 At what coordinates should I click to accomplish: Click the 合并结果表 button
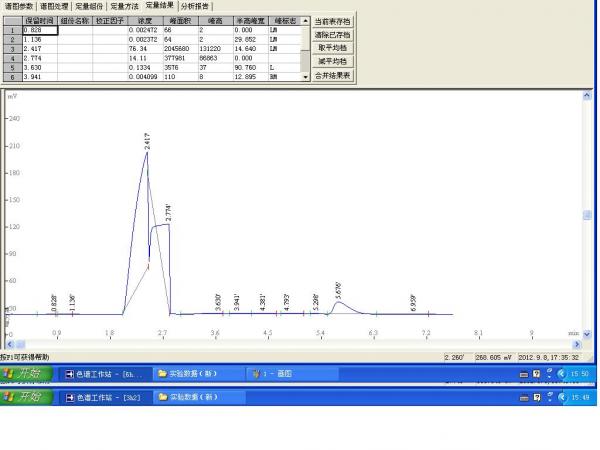pos(332,75)
